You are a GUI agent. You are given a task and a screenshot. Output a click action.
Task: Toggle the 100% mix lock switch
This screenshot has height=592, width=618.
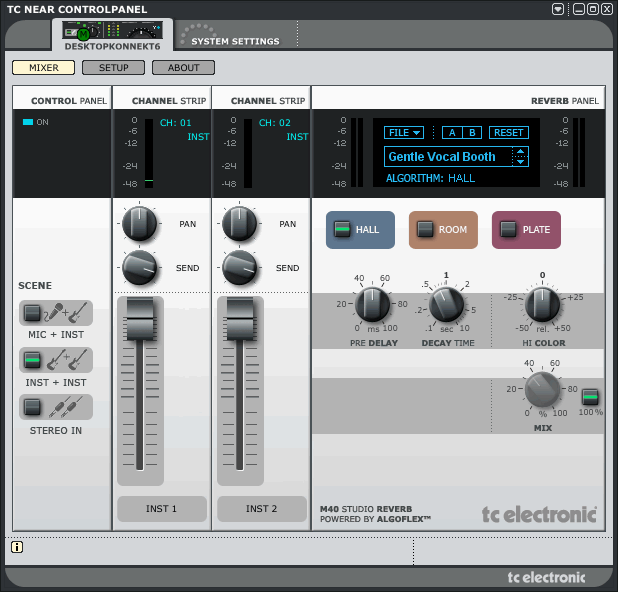[590, 397]
